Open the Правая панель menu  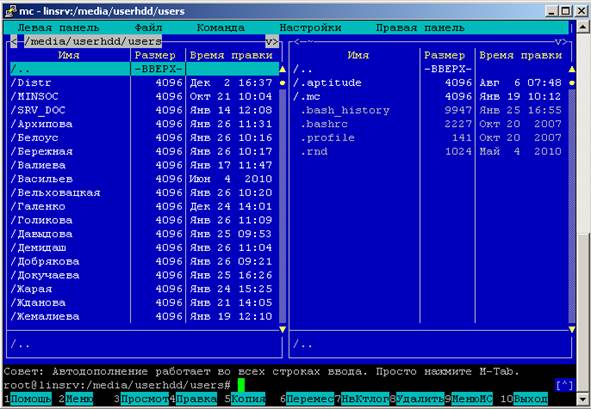pos(420,28)
